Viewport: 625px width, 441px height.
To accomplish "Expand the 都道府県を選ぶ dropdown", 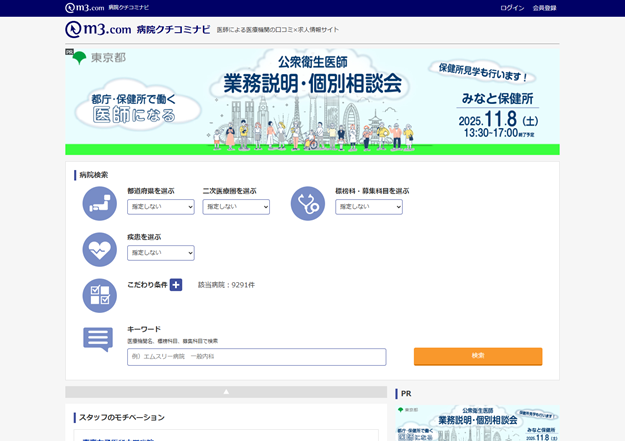I will point(161,207).
